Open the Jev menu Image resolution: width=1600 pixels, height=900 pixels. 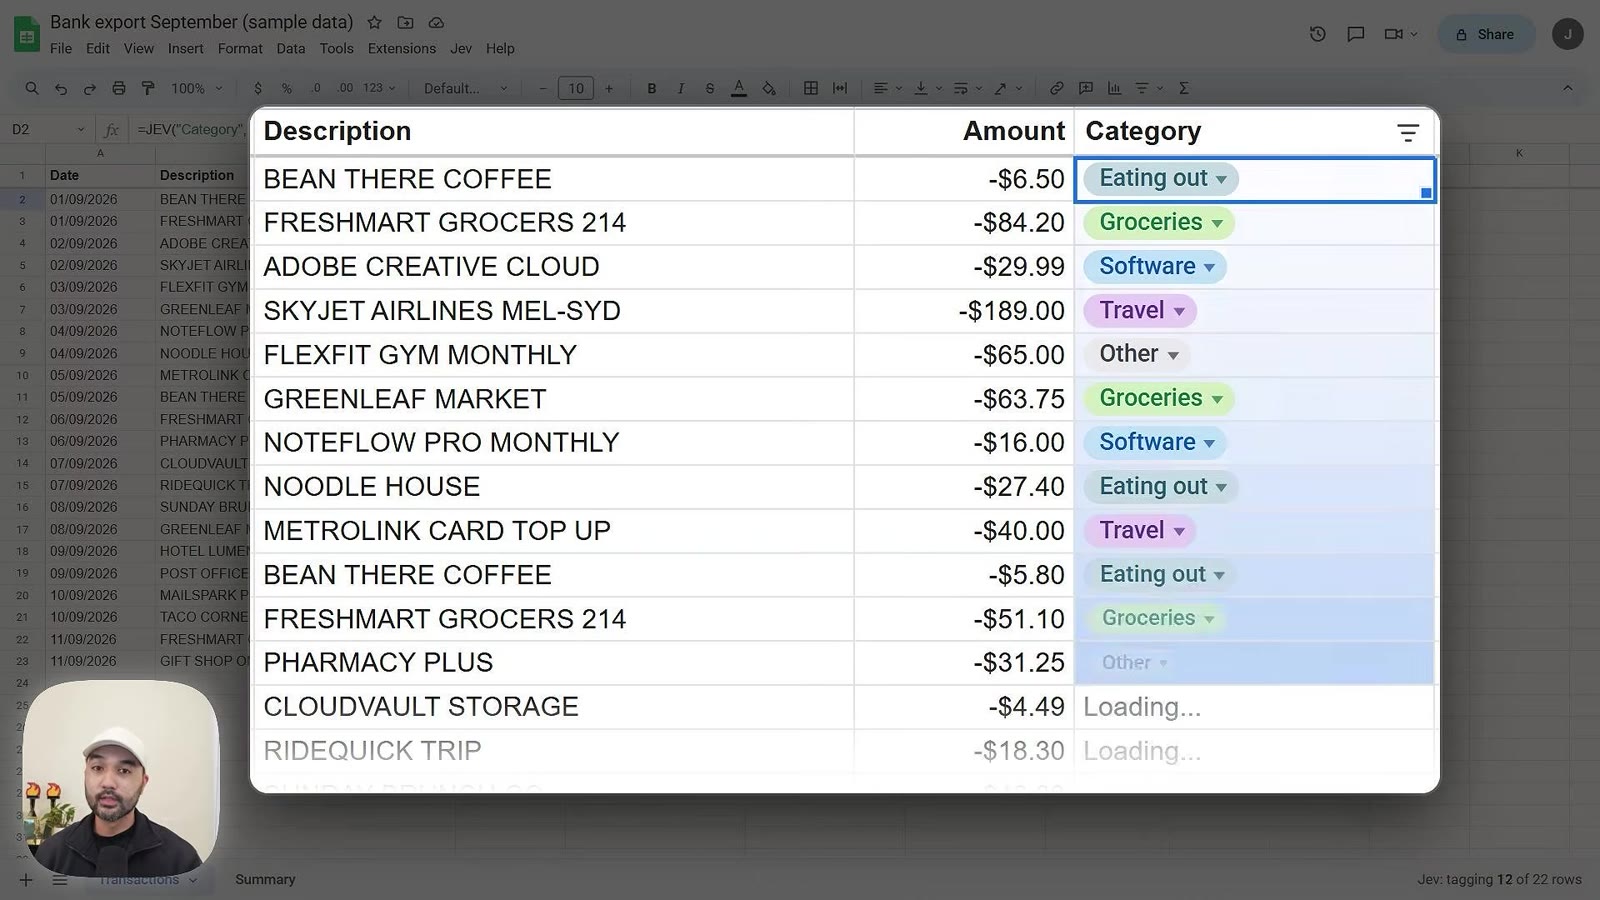461,48
